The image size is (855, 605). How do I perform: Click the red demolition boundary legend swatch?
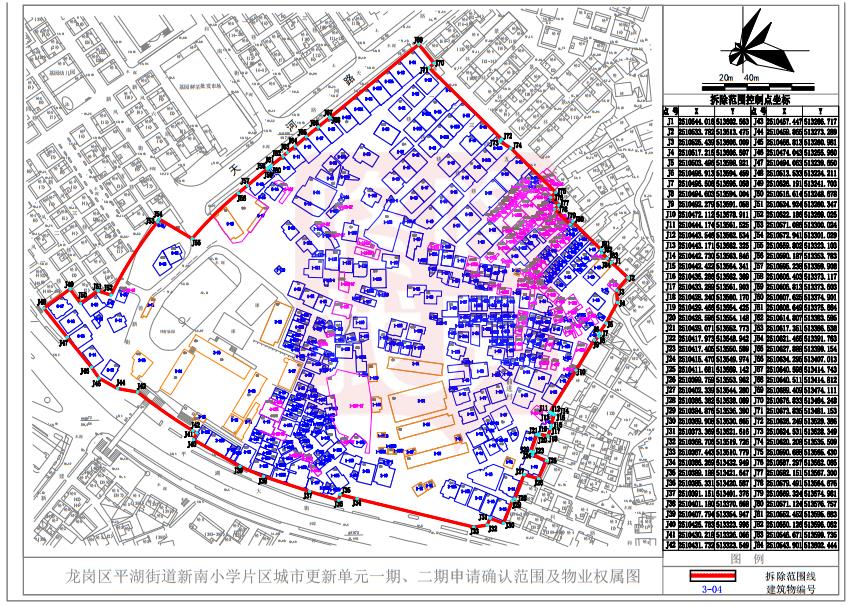pos(713,576)
